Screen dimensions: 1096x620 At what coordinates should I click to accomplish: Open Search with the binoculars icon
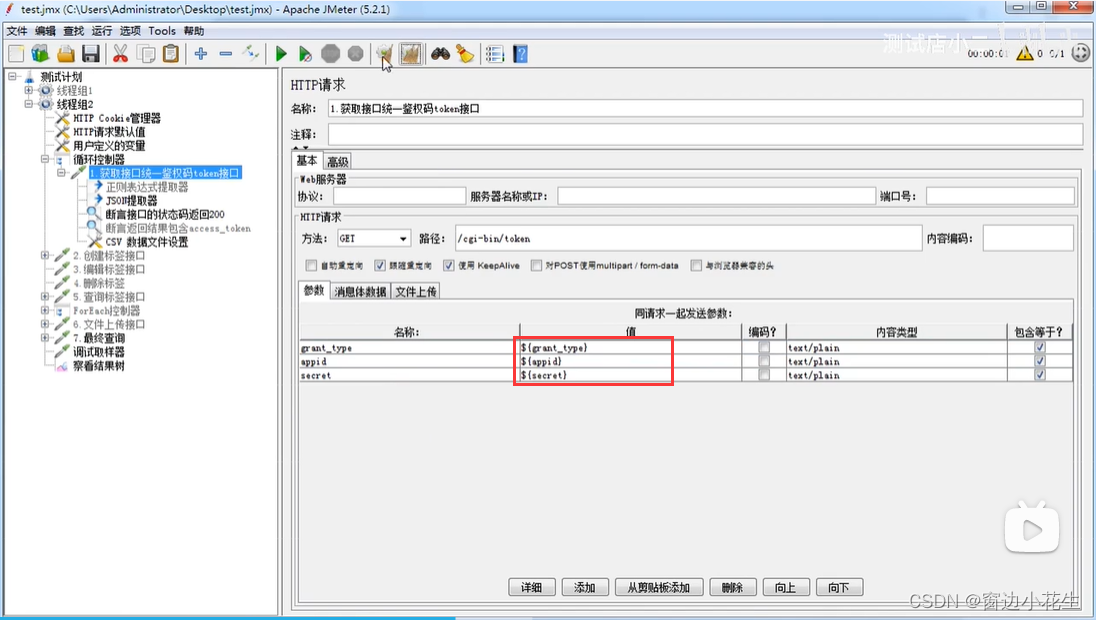pyautogui.click(x=440, y=54)
